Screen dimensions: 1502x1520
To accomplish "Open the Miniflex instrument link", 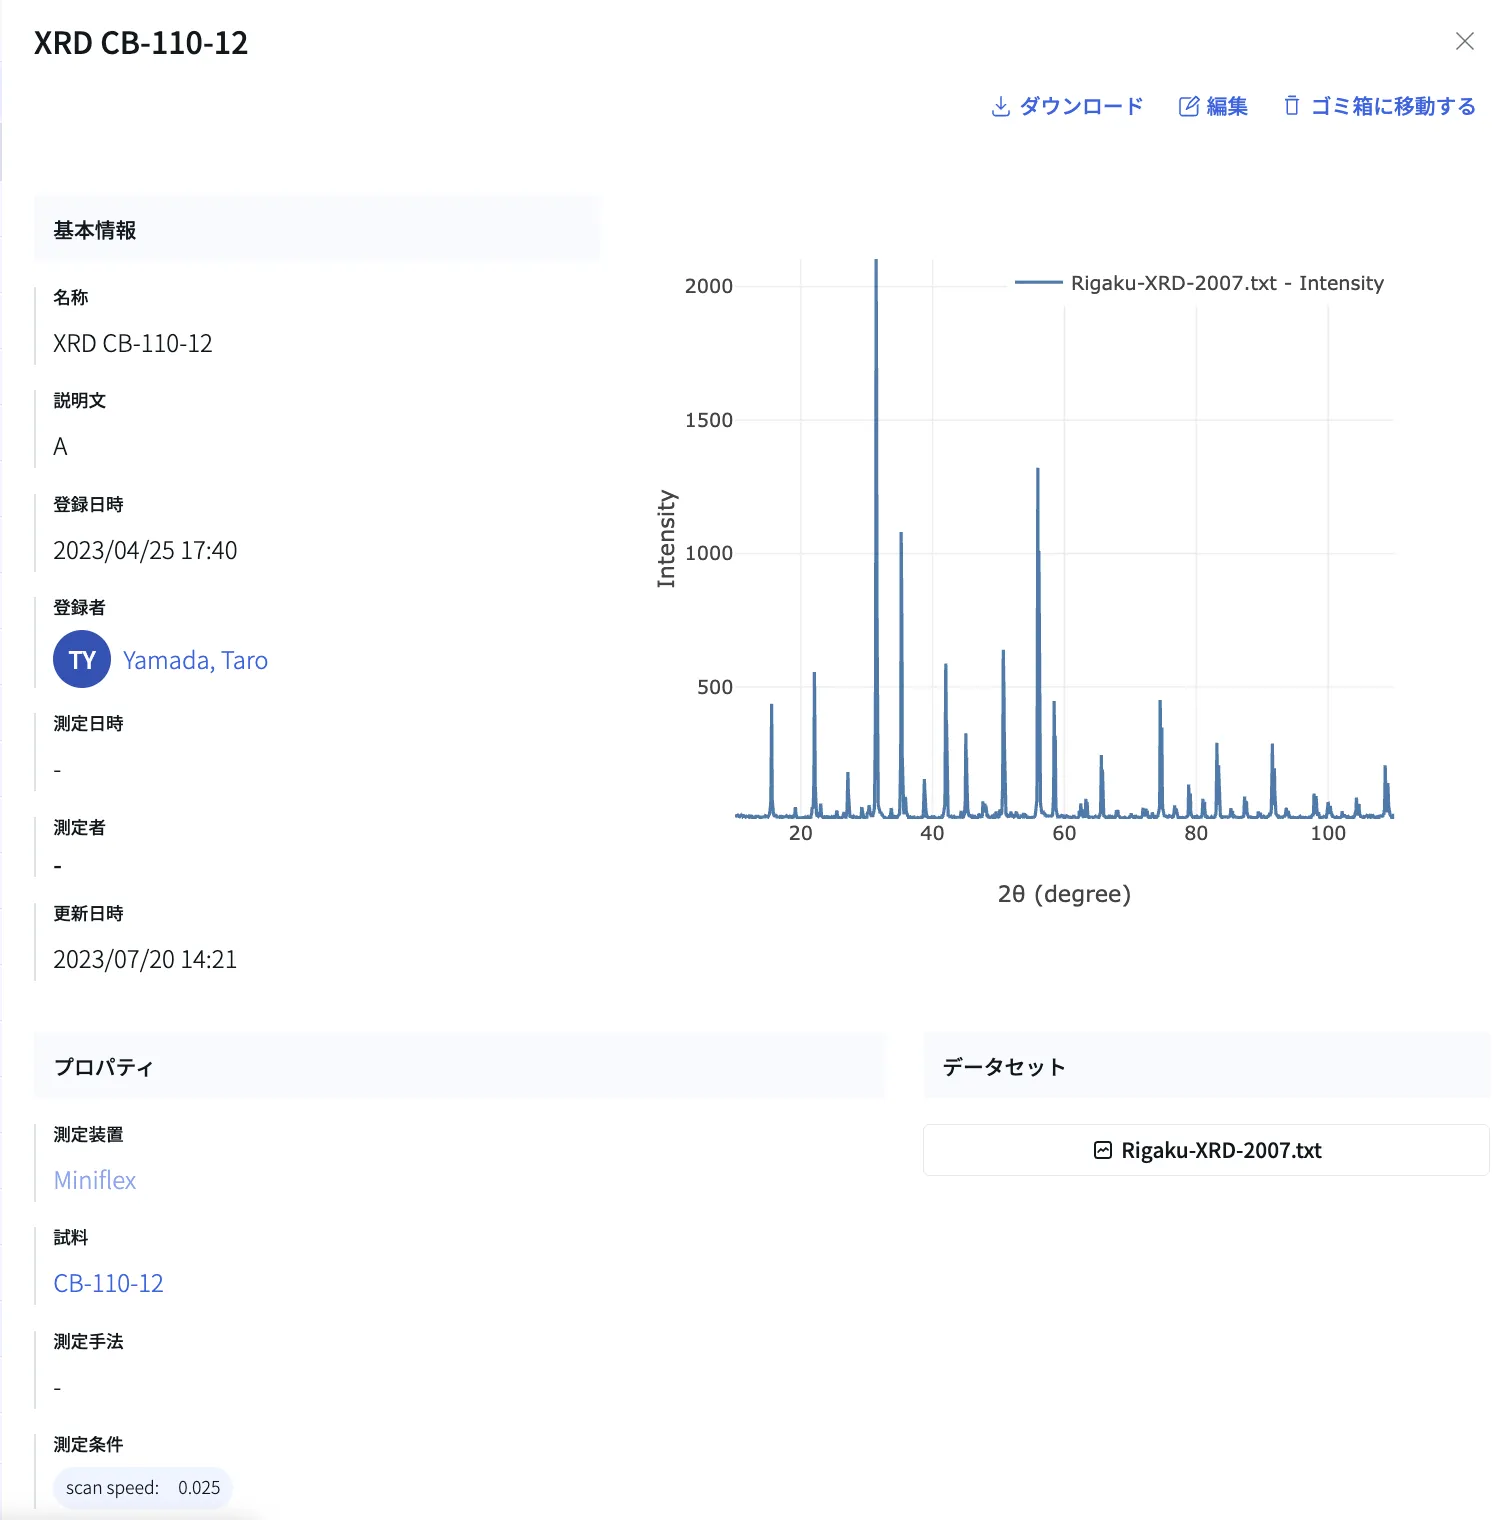I will [95, 1180].
